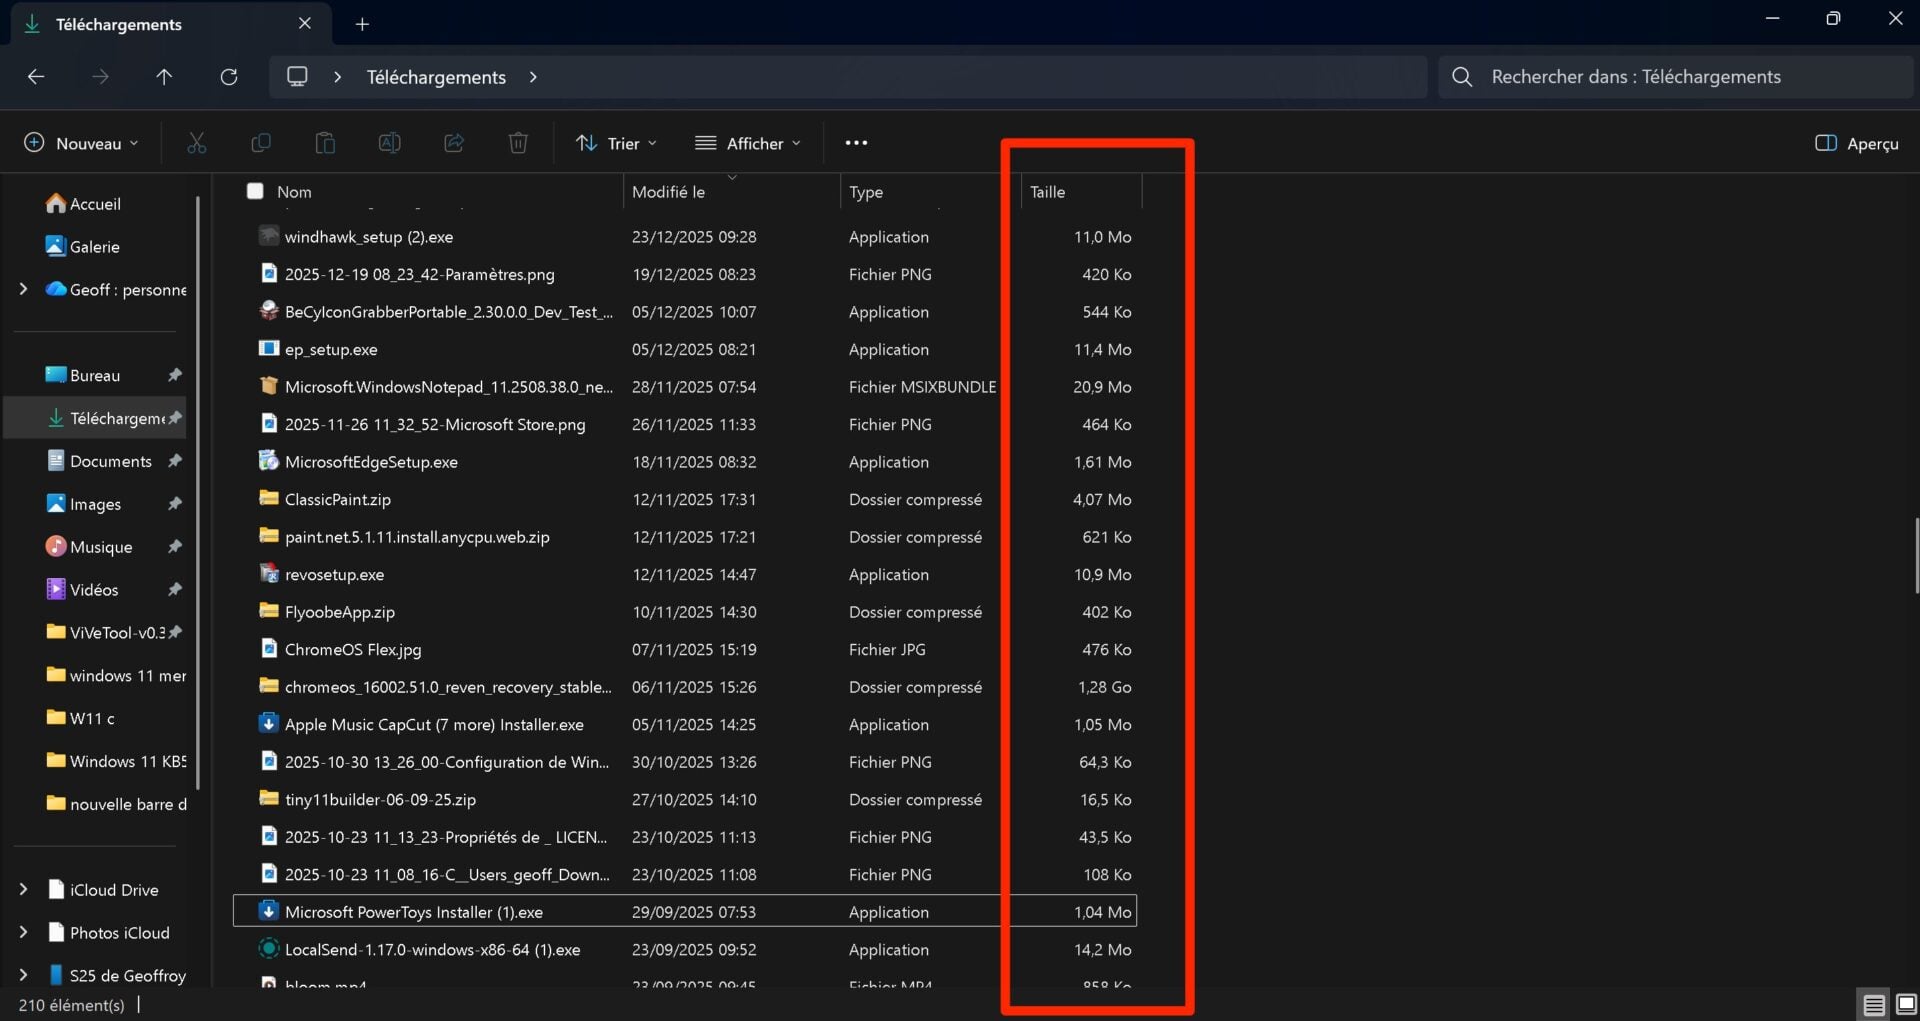Screen dimensions: 1920x1021
Task: Toggle the Aperçu preview pane
Action: (1856, 143)
